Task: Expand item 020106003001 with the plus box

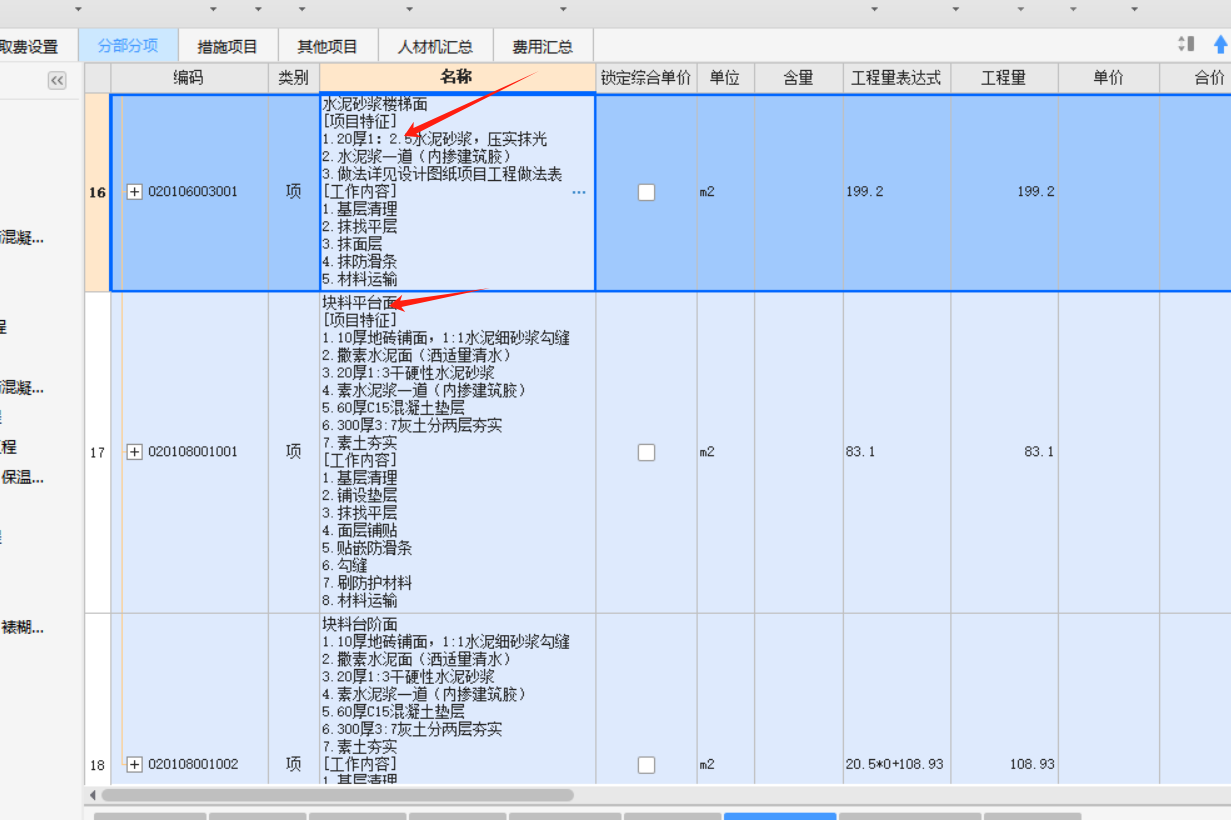Action: tap(135, 192)
